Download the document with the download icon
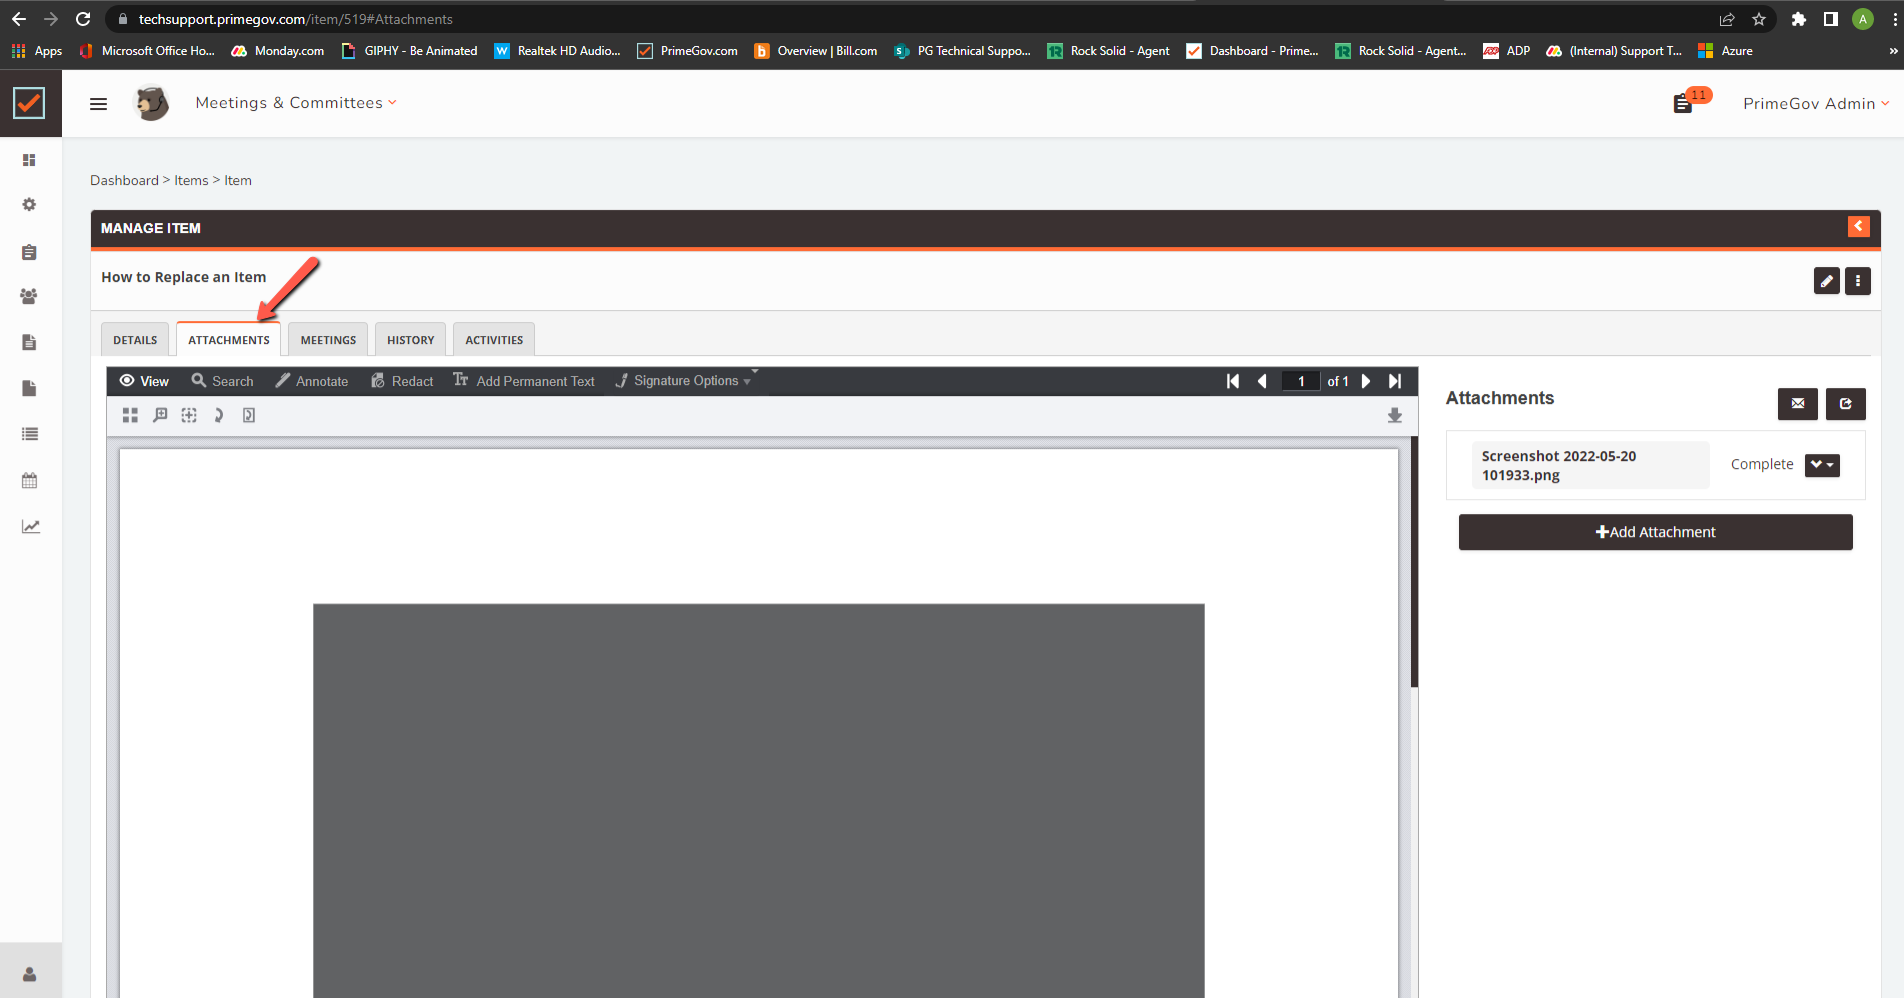 pyautogui.click(x=1395, y=415)
